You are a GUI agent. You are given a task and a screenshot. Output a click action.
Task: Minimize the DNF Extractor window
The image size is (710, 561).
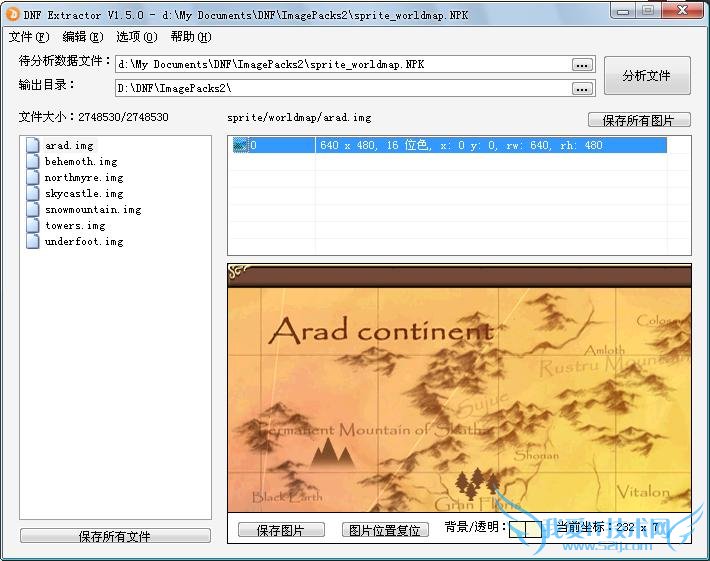[624, 11]
